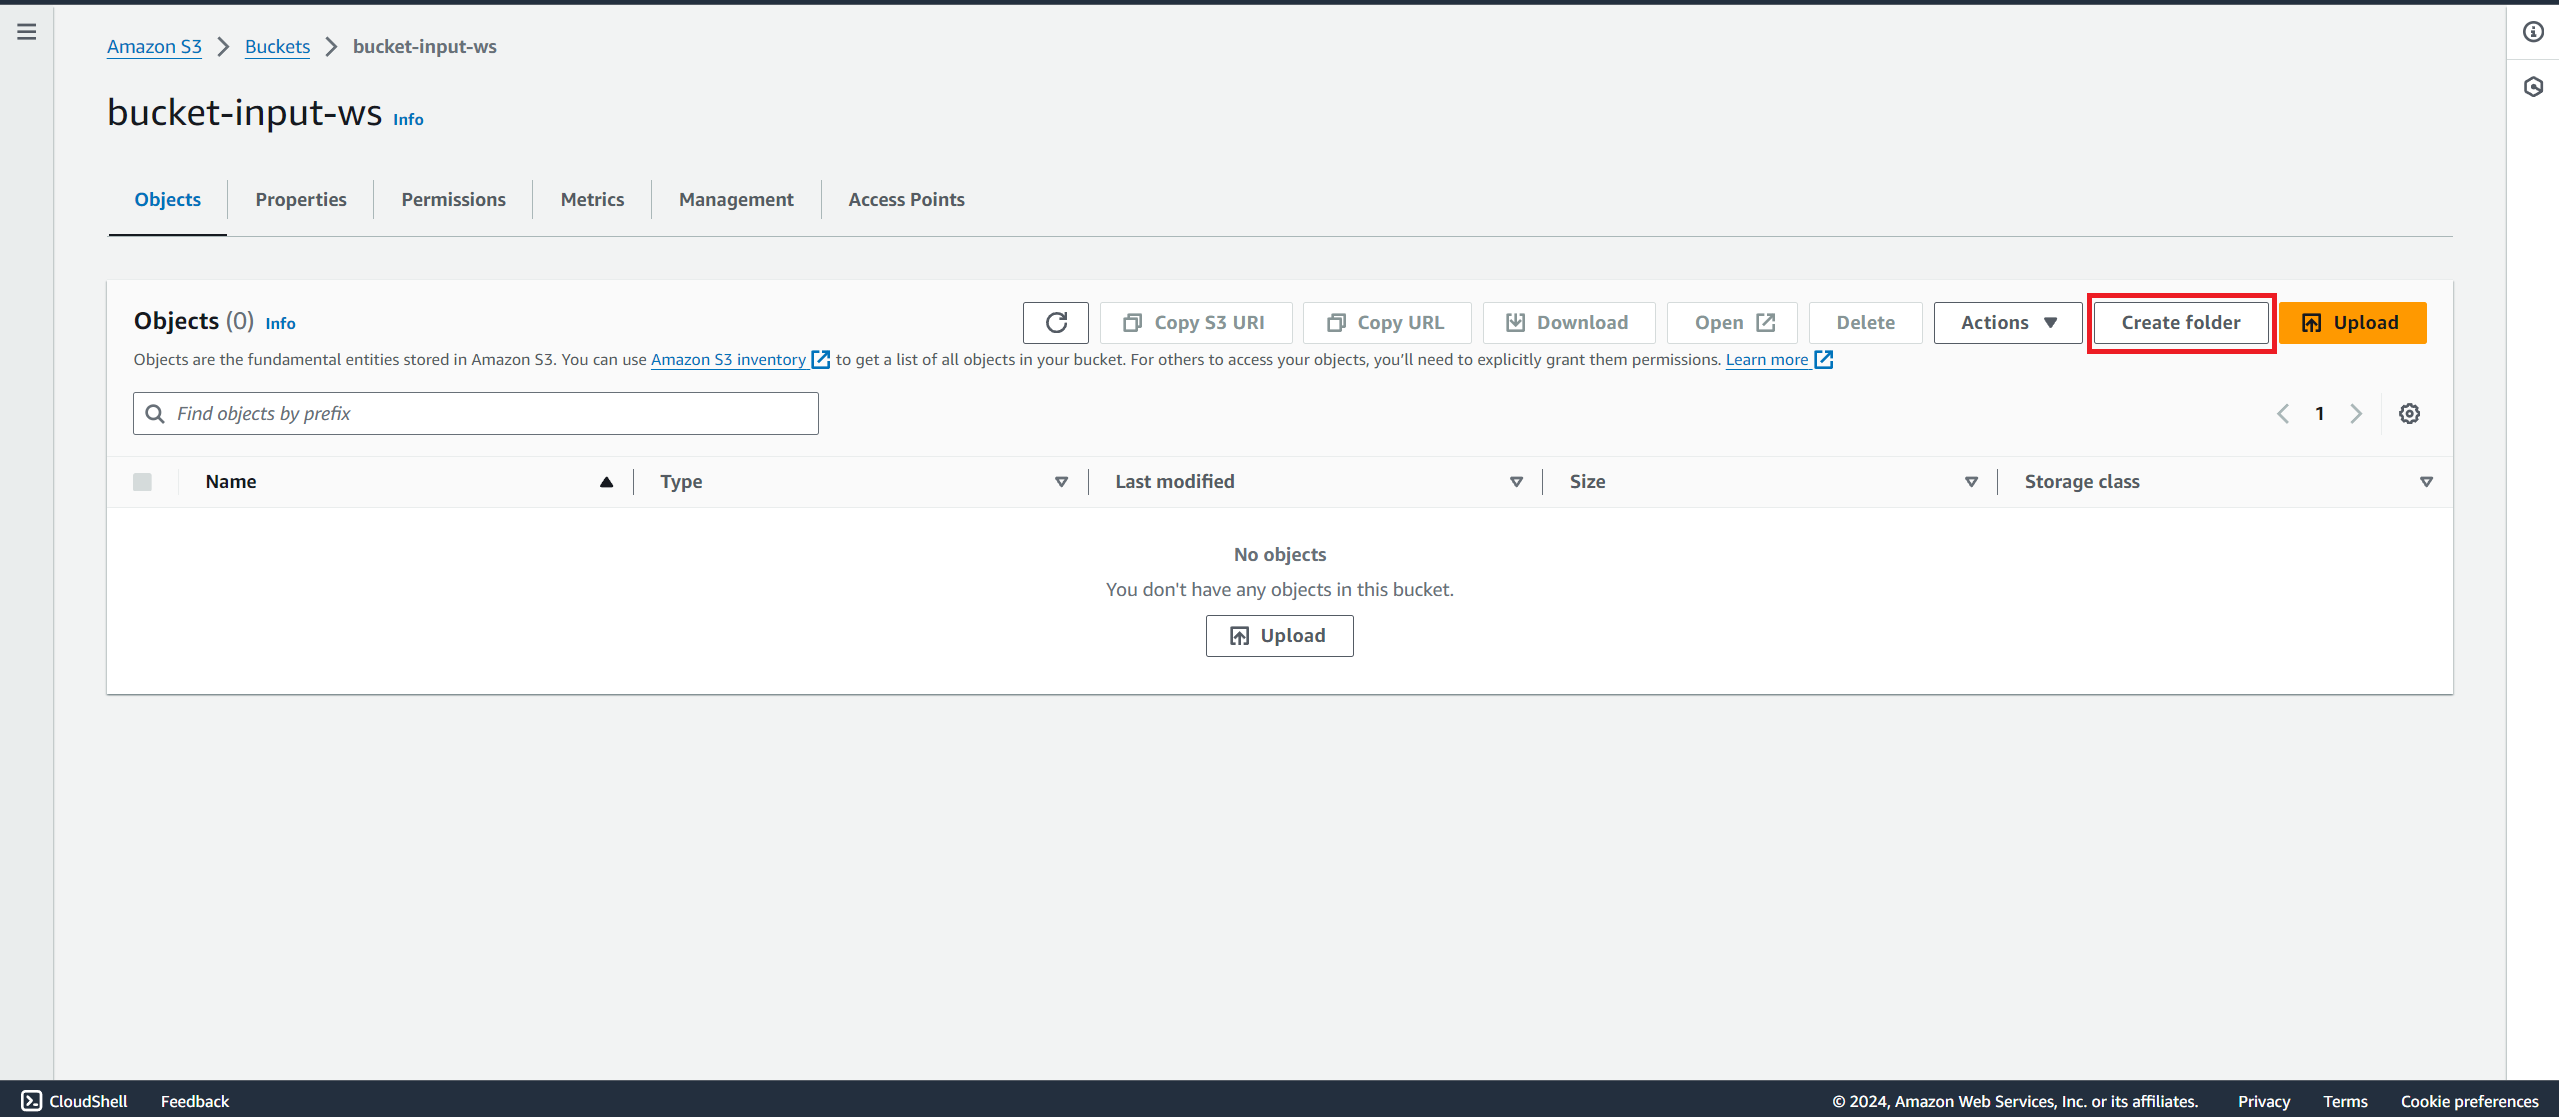Click bucket-input-ws breadcrumb text
This screenshot has height=1117, width=2559.
tap(425, 47)
